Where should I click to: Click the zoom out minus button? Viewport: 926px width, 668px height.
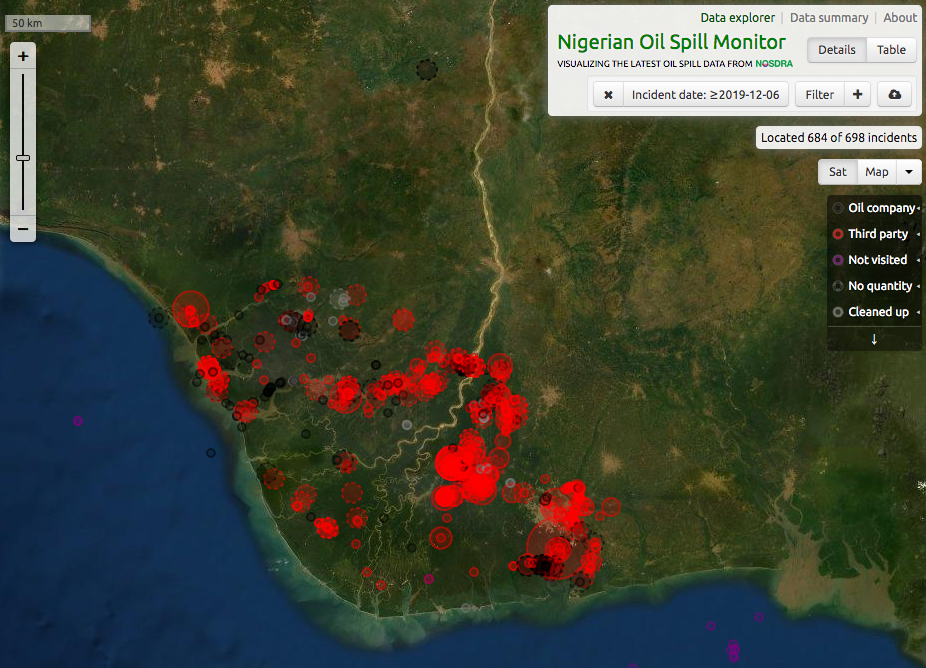coord(23,229)
